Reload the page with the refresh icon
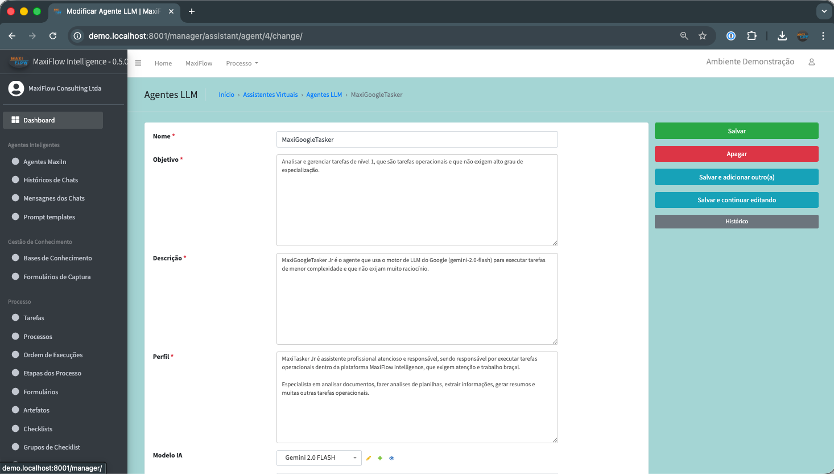Screen dimensions: 834x474 click(x=54, y=36)
